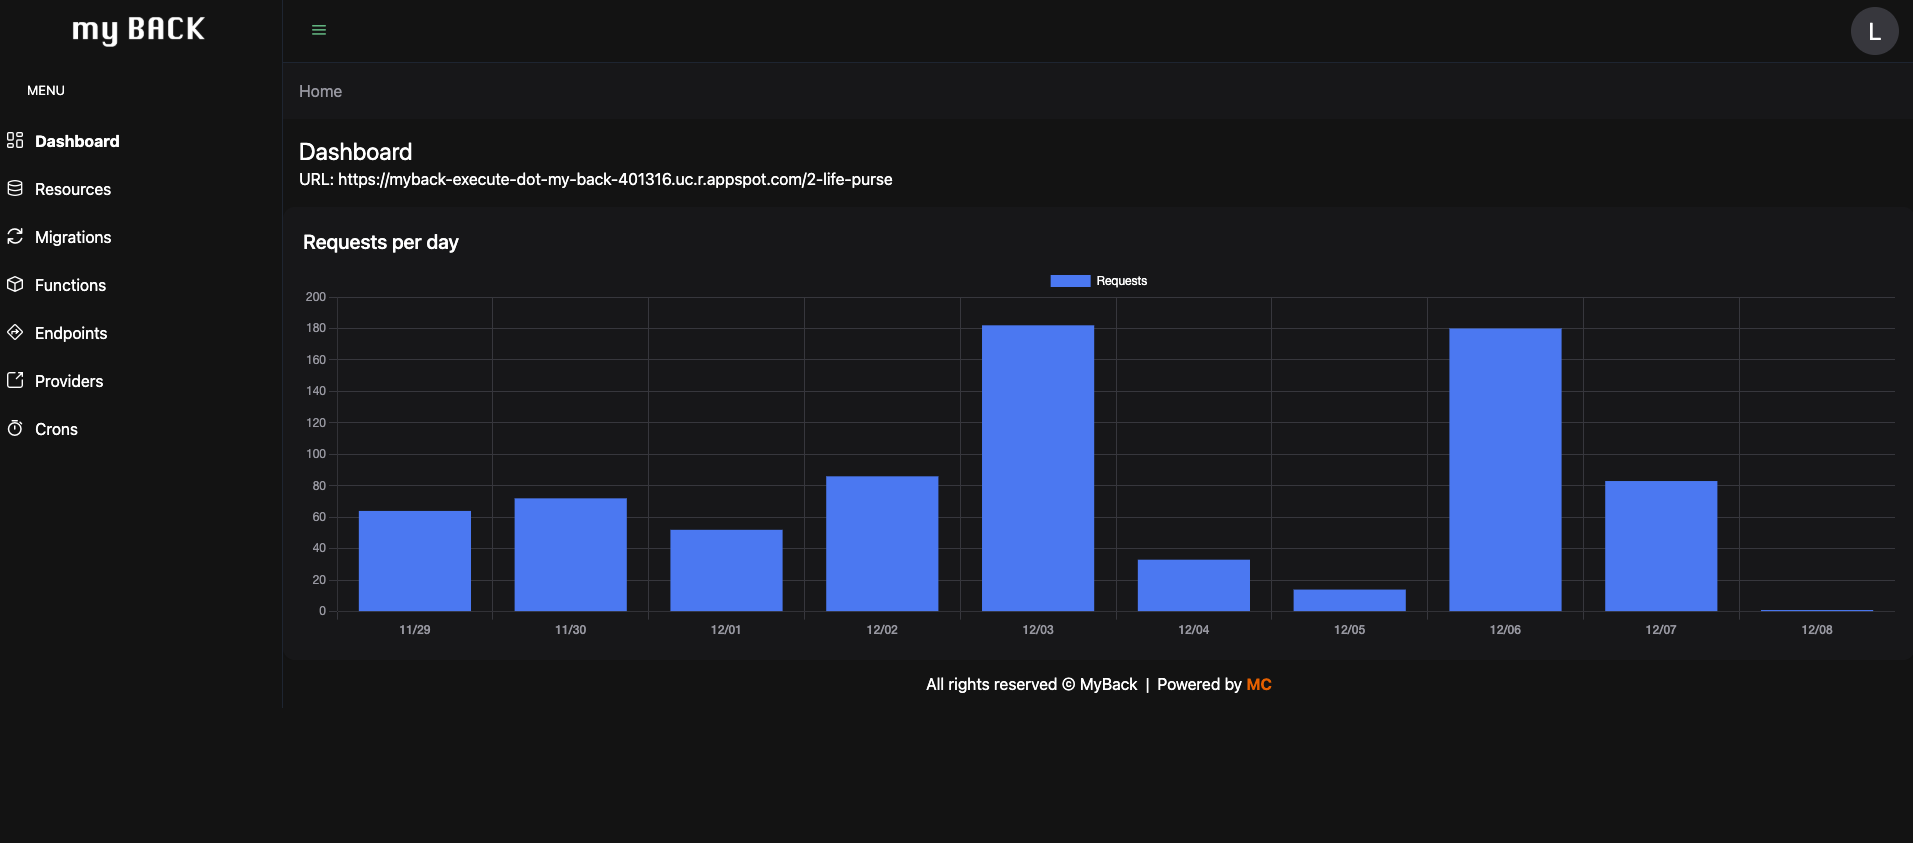Image resolution: width=1913 pixels, height=843 pixels.
Task: Click the my BACK logo
Action: coord(138,30)
